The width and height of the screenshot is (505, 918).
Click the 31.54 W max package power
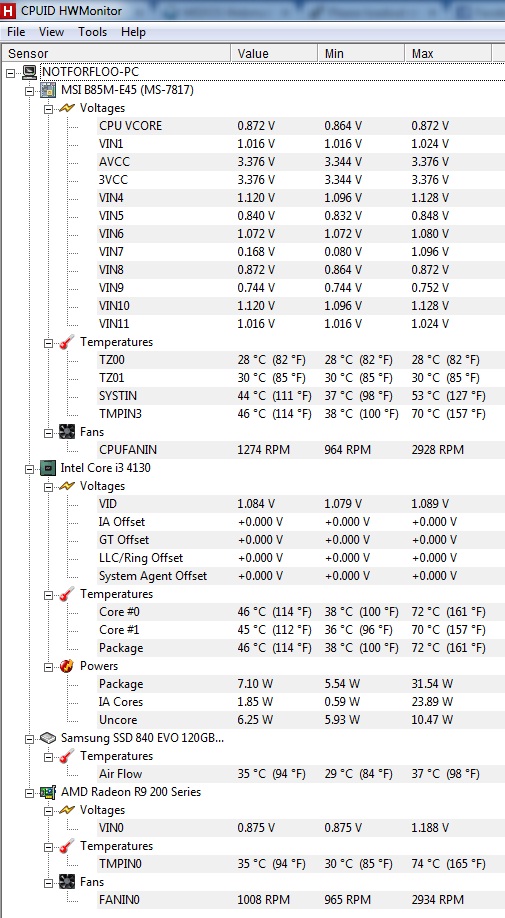(x=432, y=684)
